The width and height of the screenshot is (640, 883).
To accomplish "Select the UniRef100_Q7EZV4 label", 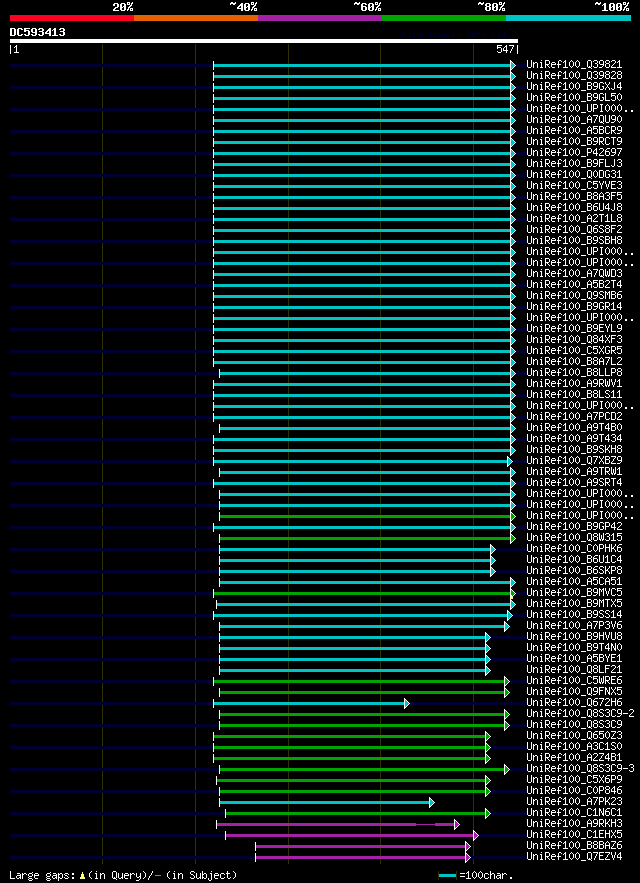I will pos(574,857).
